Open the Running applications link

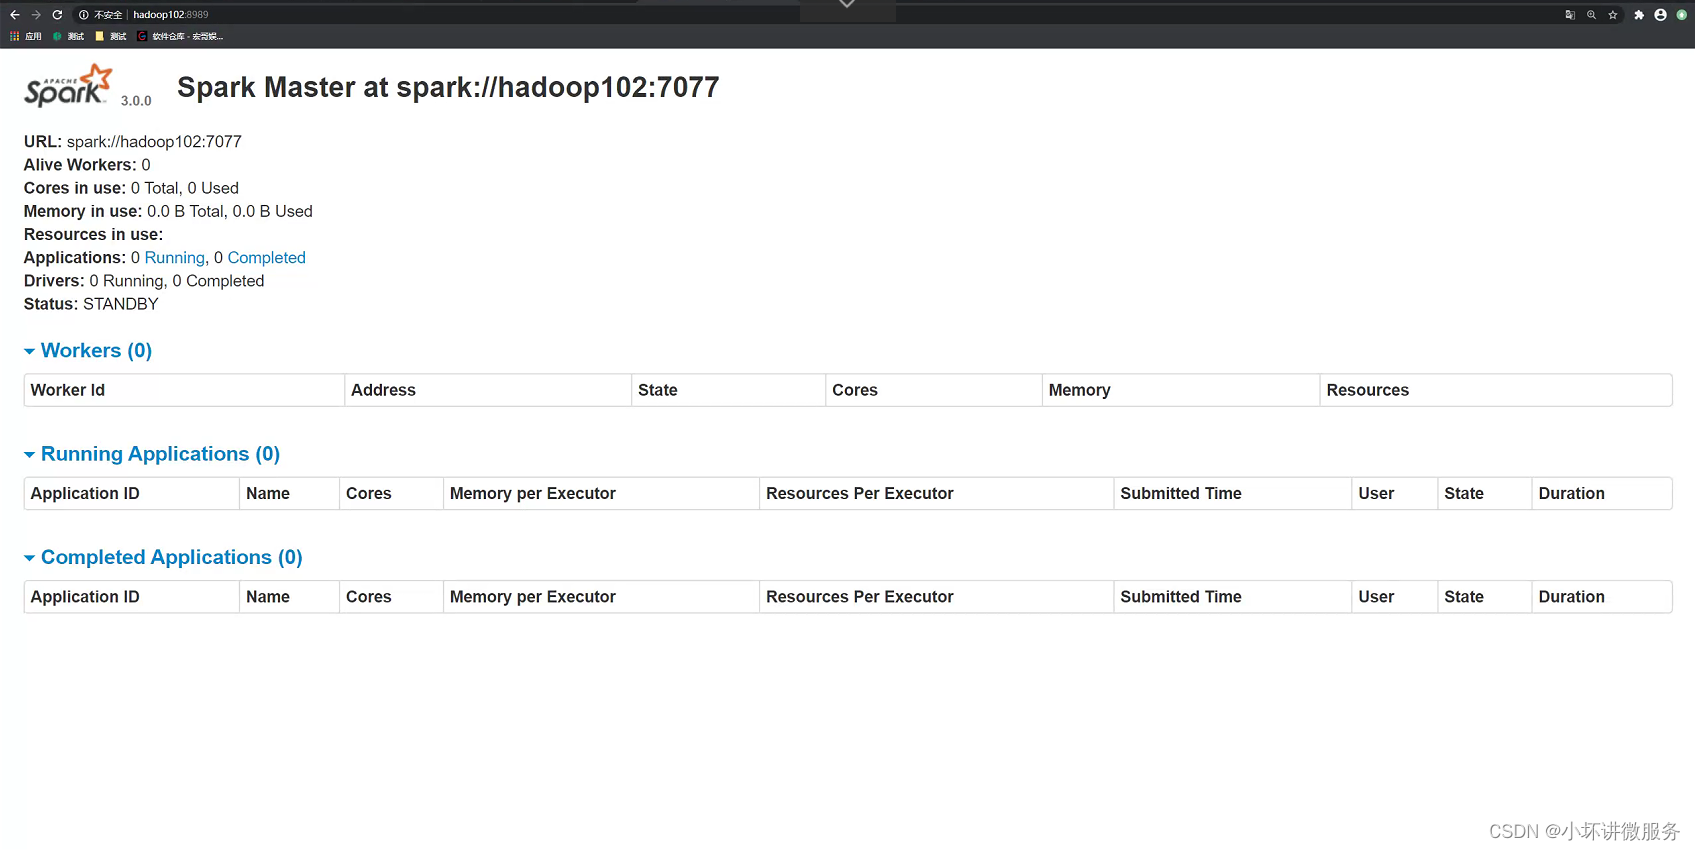tap(175, 258)
